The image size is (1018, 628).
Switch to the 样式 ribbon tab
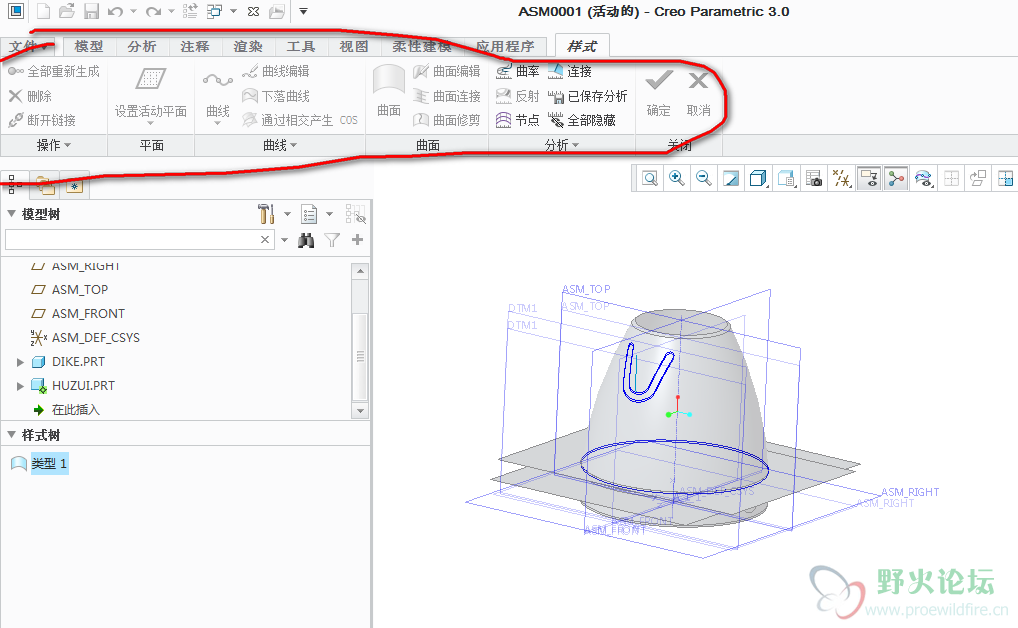click(582, 46)
